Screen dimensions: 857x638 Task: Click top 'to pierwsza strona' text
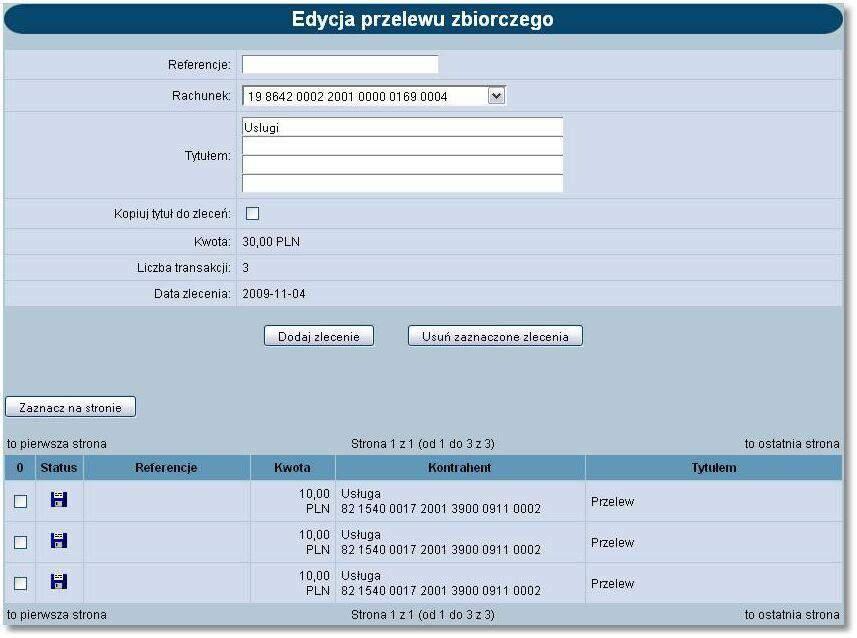[x=57, y=444]
